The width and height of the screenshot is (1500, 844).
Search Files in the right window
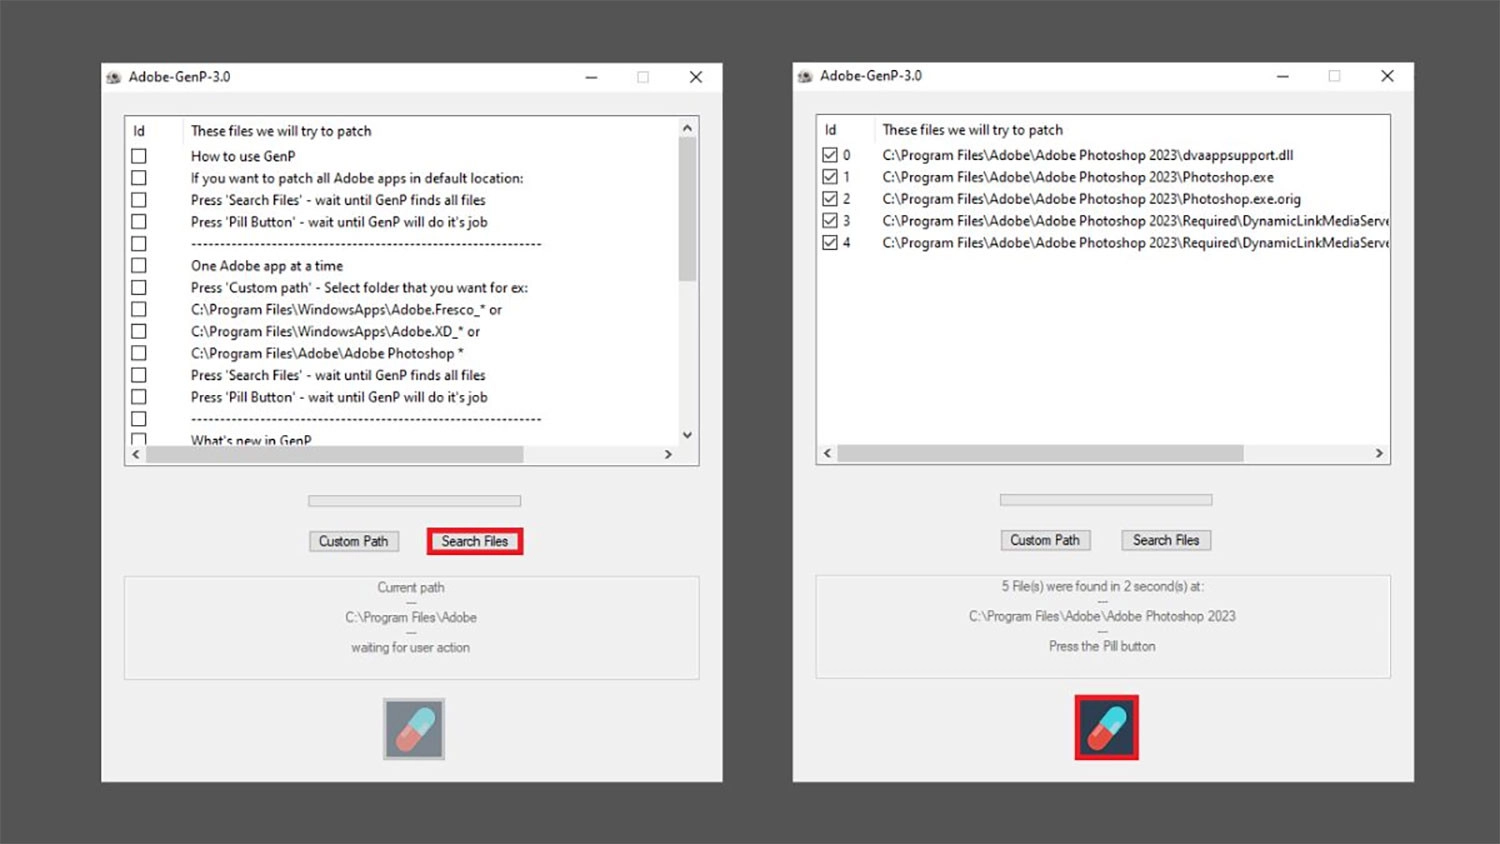[x=1166, y=540]
